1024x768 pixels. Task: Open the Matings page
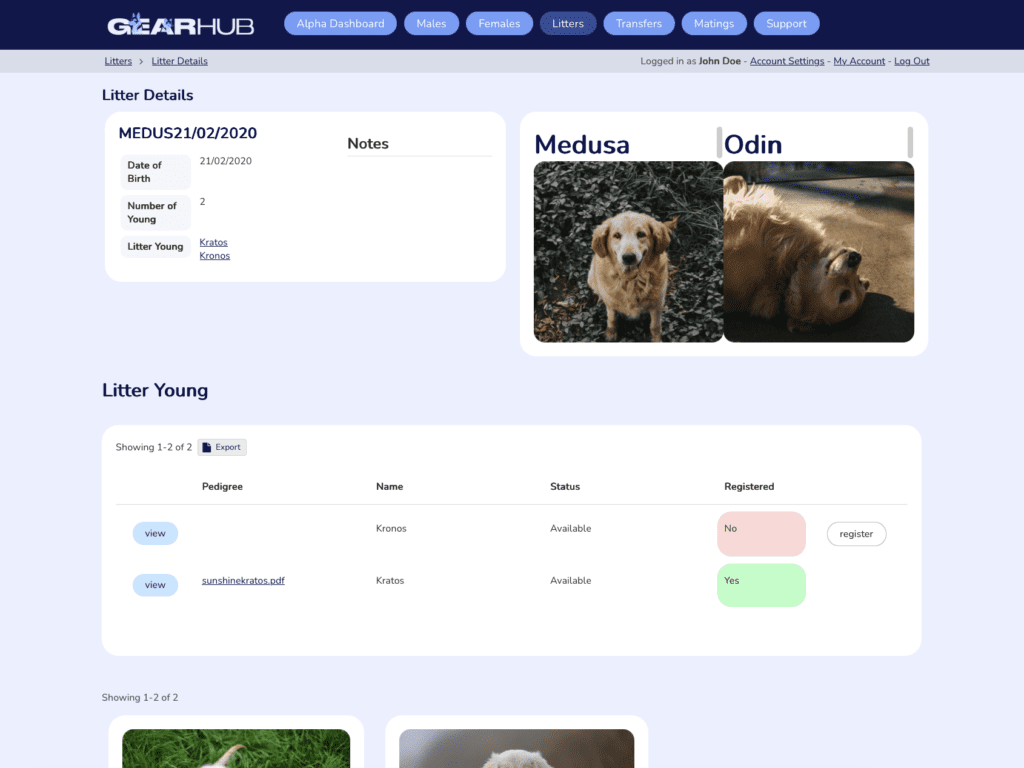[714, 24]
